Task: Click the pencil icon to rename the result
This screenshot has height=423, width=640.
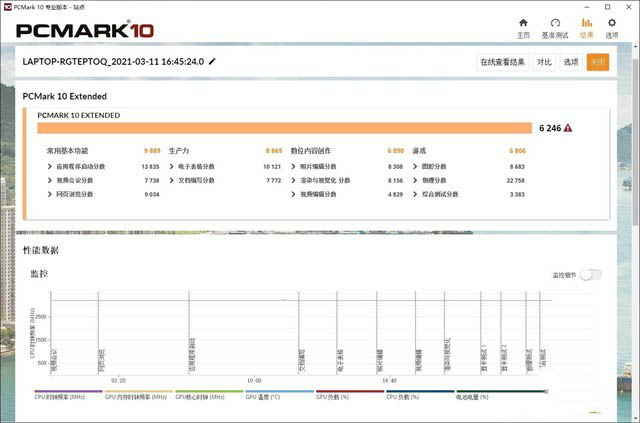Action: pyautogui.click(x=212, y=62)
